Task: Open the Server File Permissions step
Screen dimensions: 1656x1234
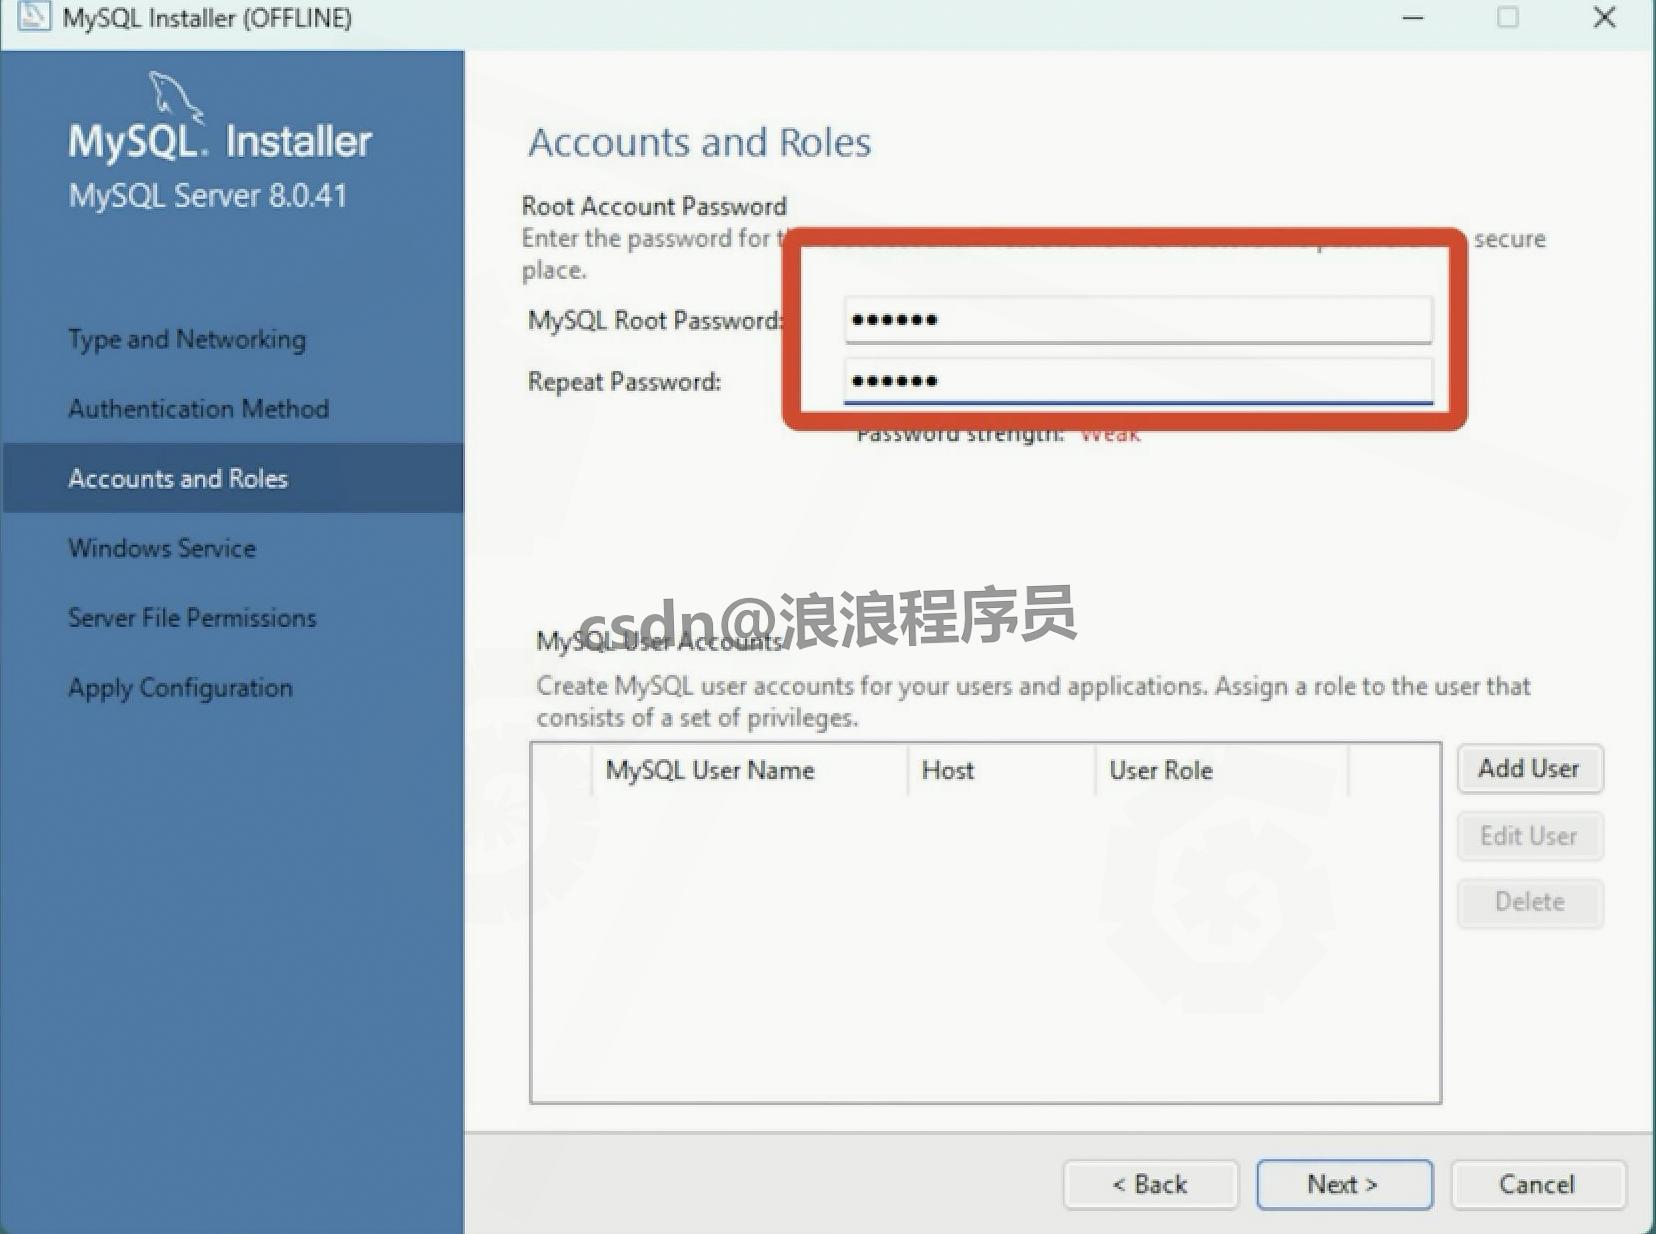Action: (x=192, y=618)
